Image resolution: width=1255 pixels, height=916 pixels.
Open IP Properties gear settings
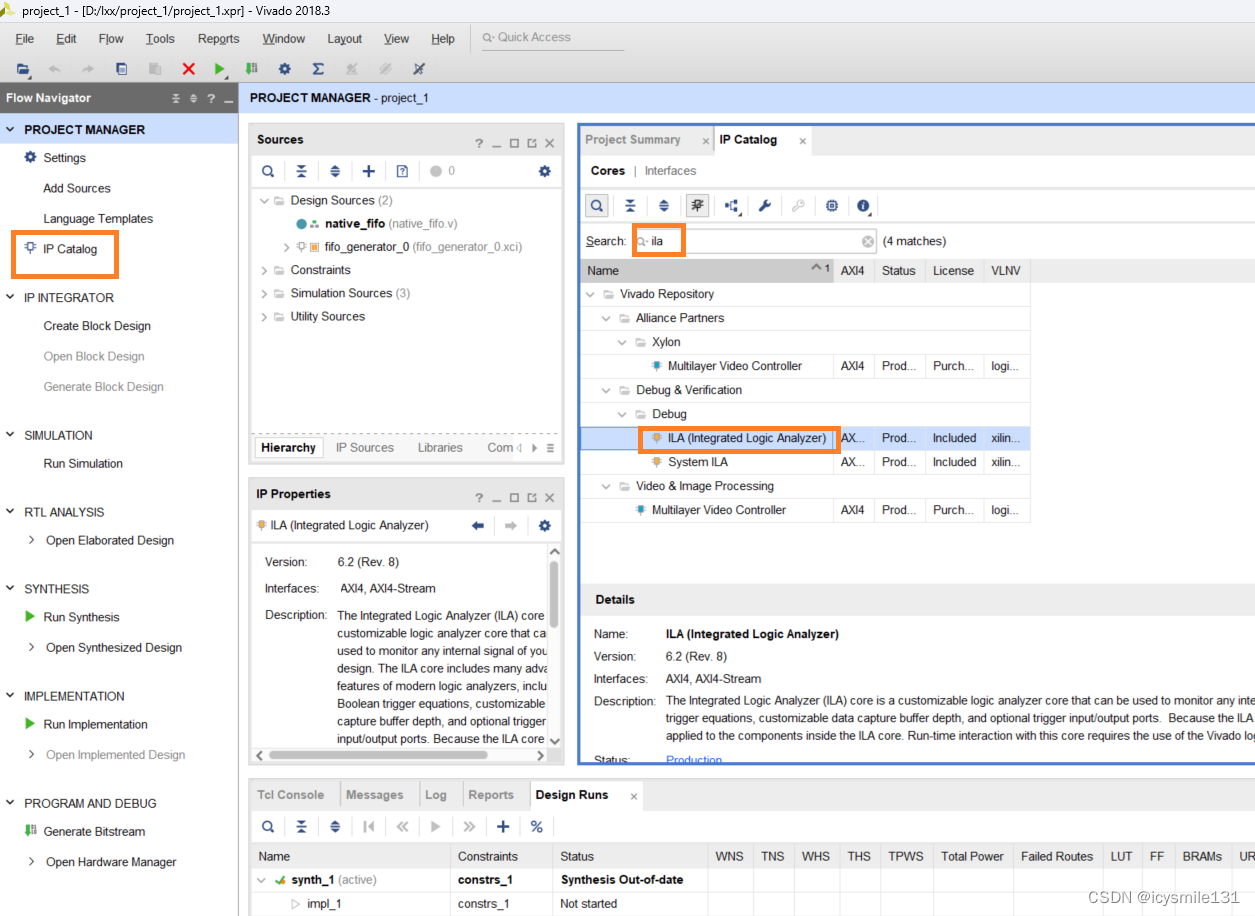[x=544, y=525]
